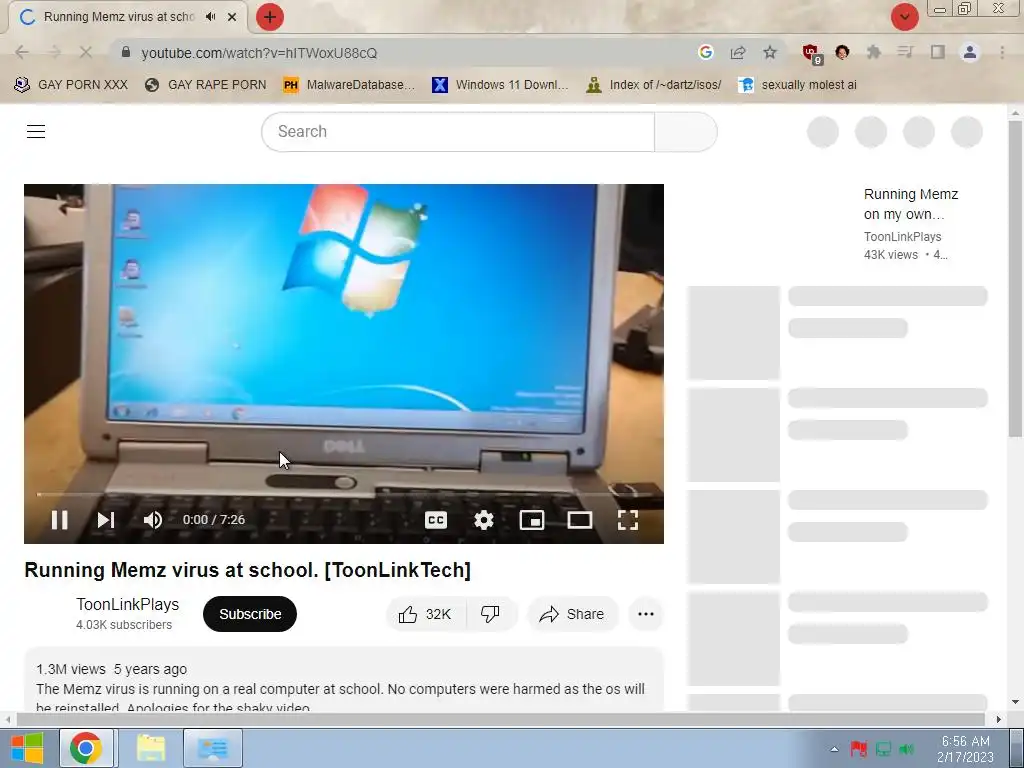Skip to the next video
The width and height of the screenshot is (1024, 768).
106,520
